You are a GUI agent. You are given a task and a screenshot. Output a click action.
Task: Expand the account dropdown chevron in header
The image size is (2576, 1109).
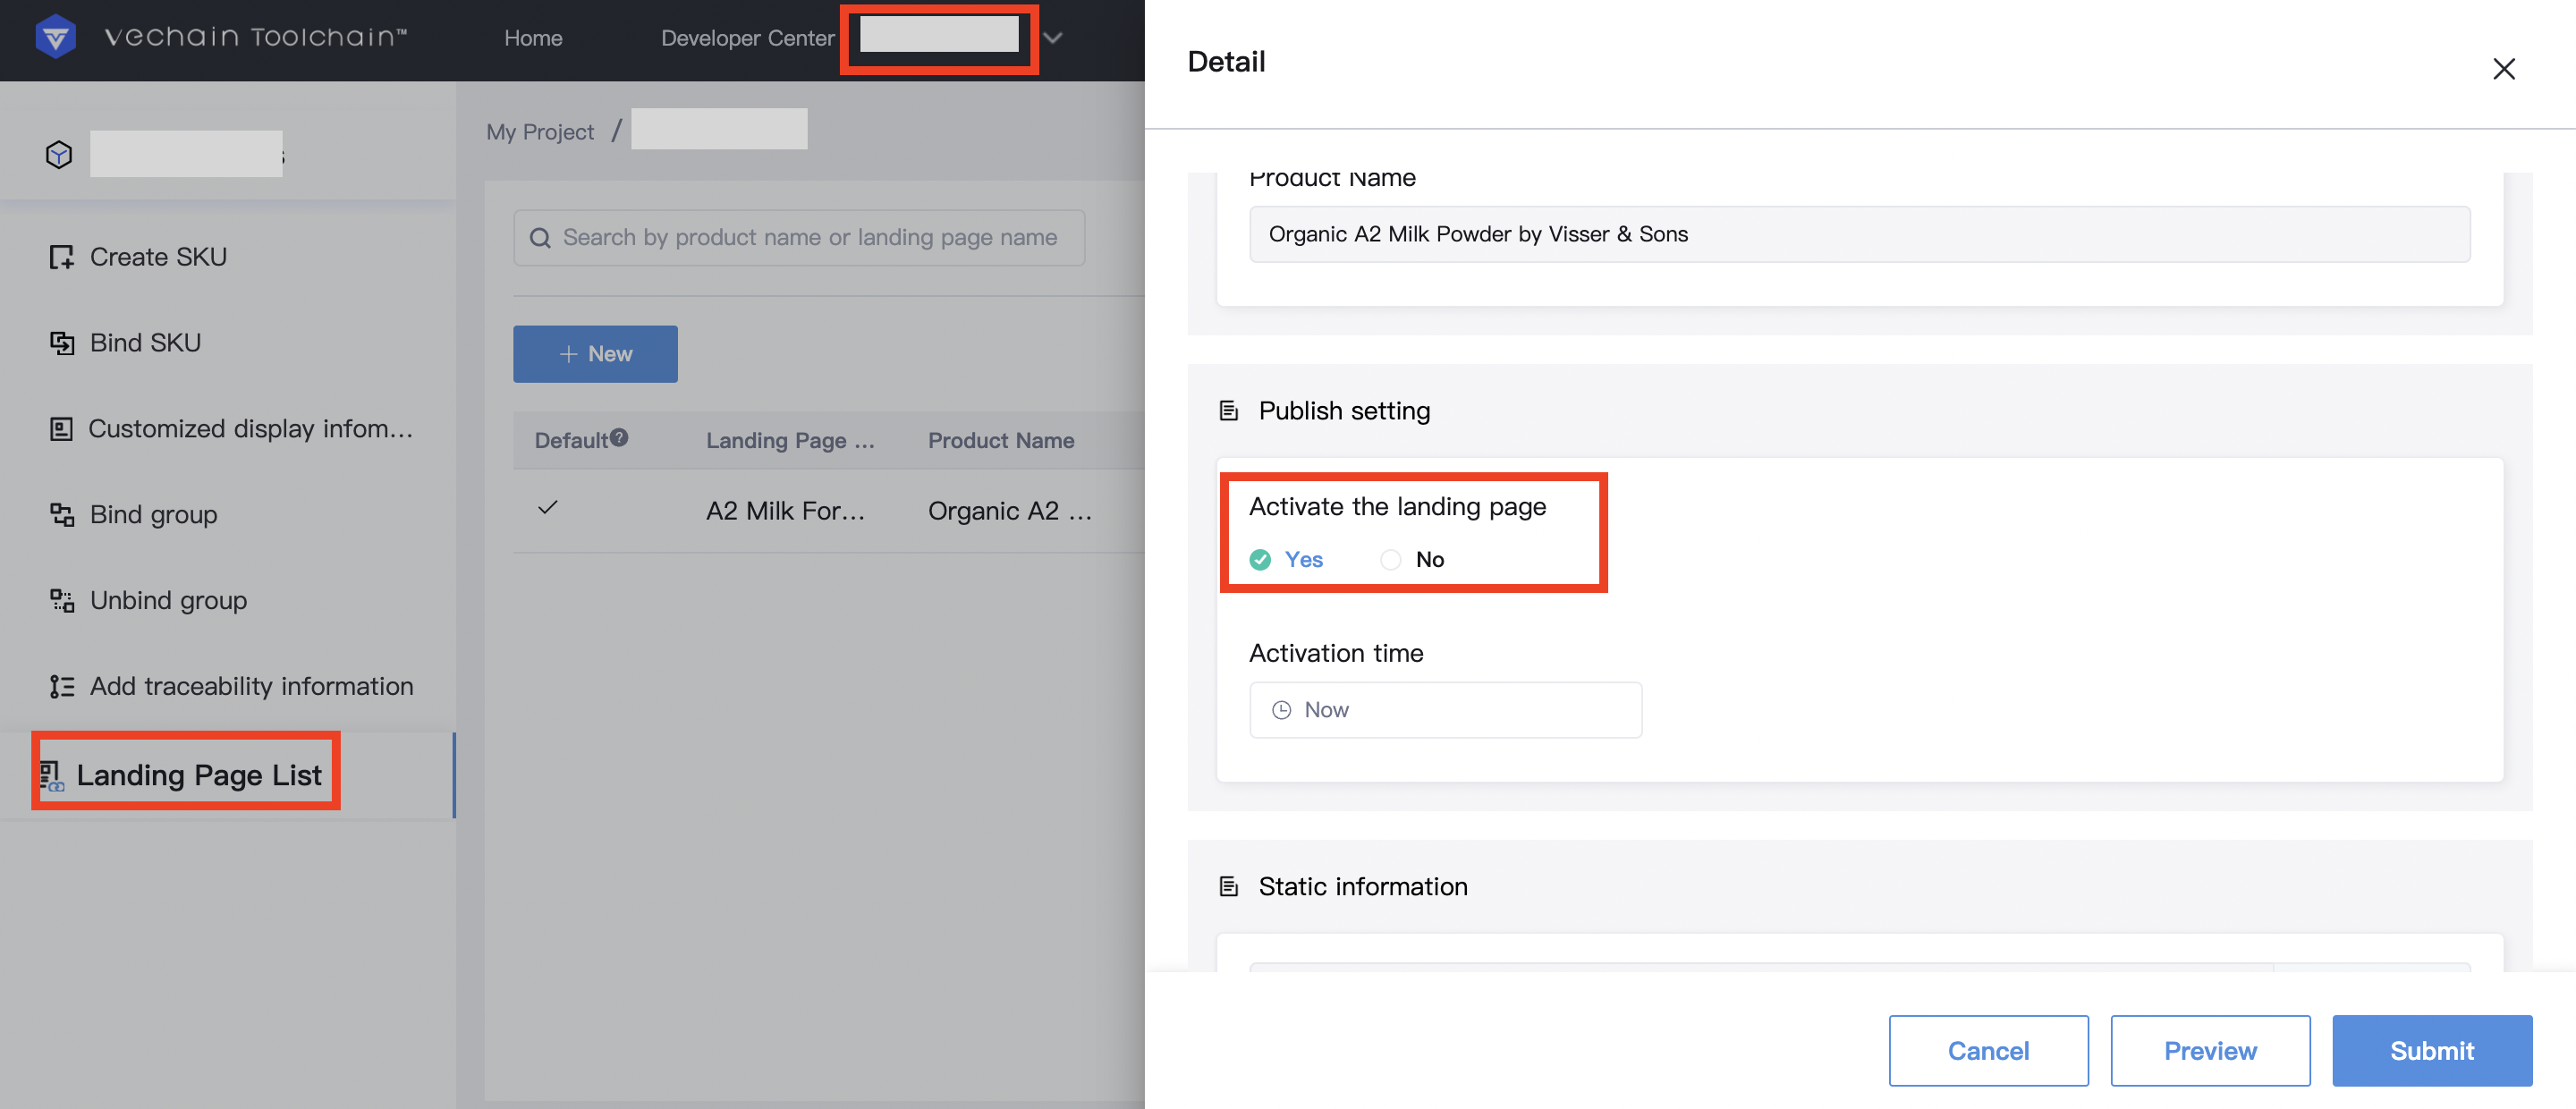pyautogui.click(x=1052, y=38)
